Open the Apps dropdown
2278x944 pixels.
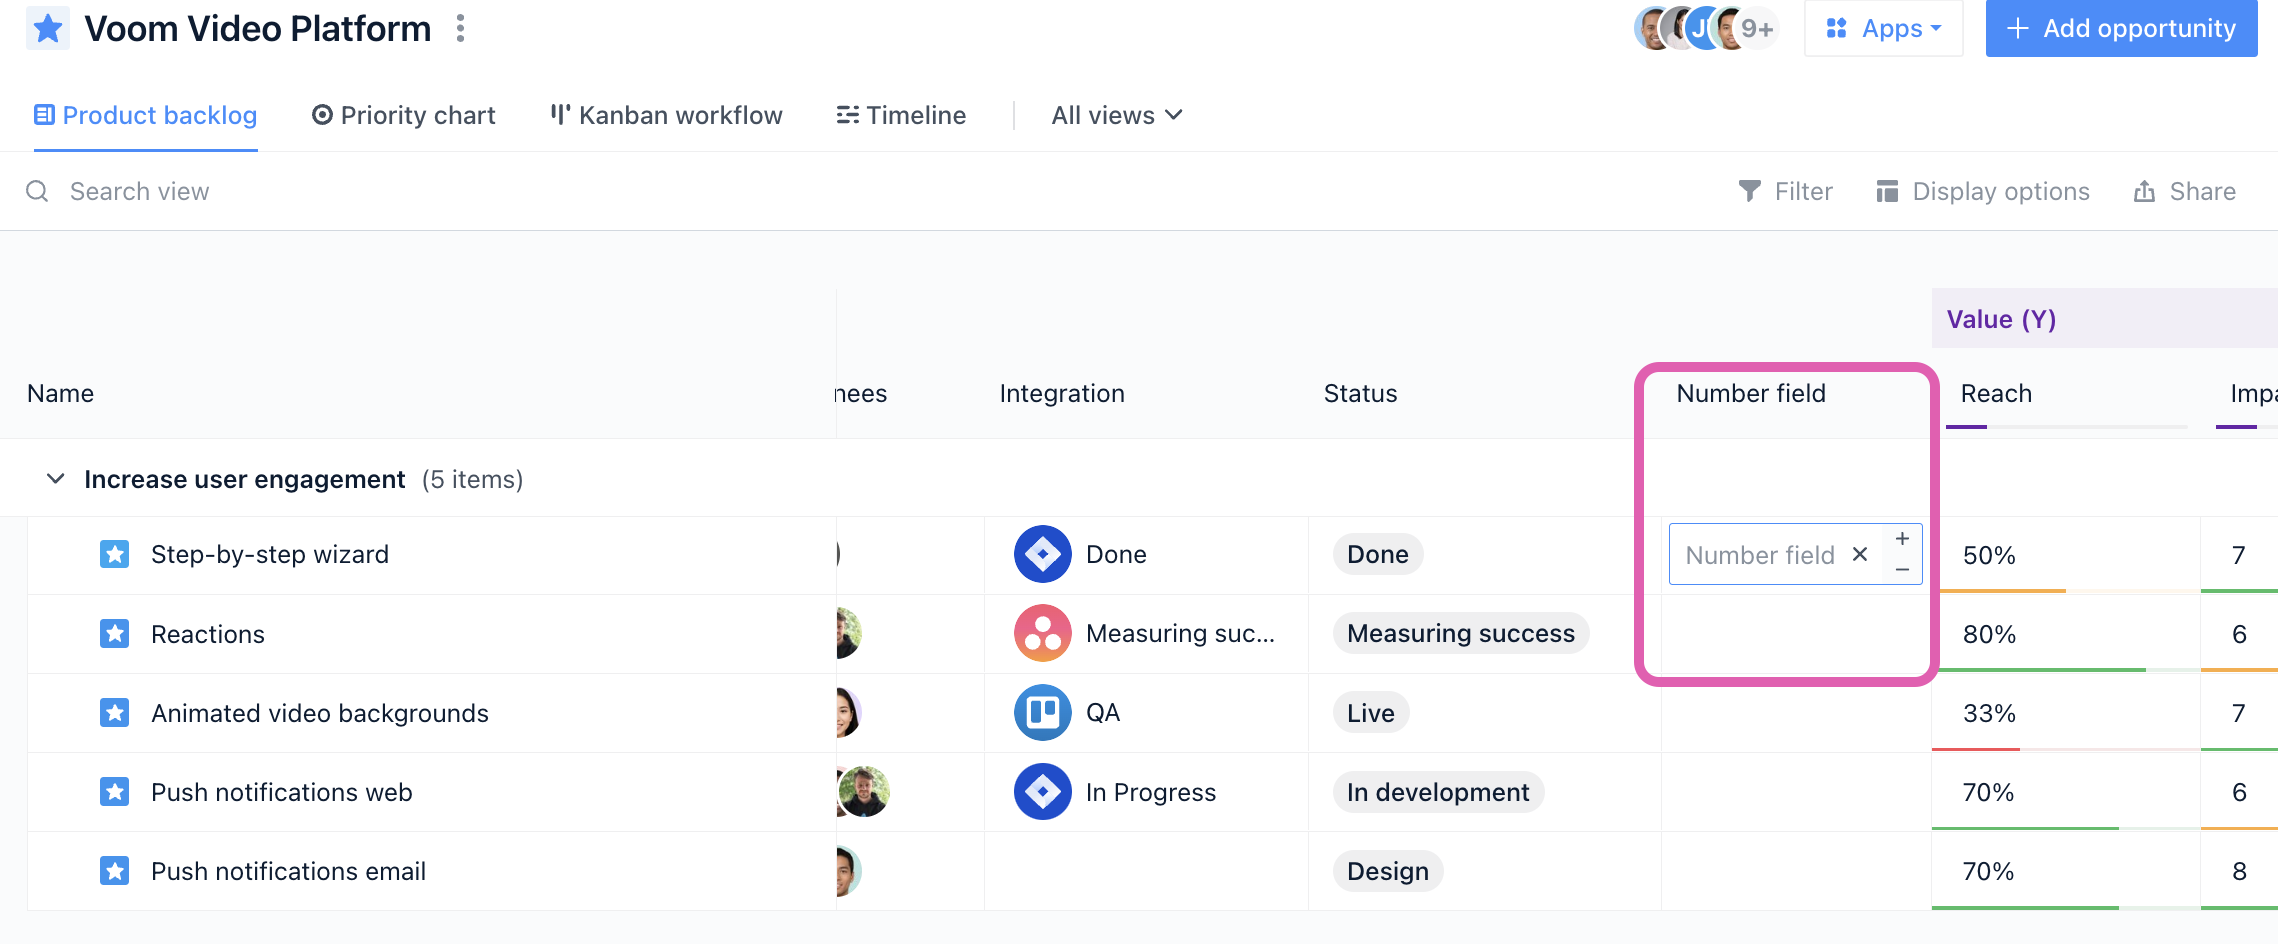tap(1883, 28)
